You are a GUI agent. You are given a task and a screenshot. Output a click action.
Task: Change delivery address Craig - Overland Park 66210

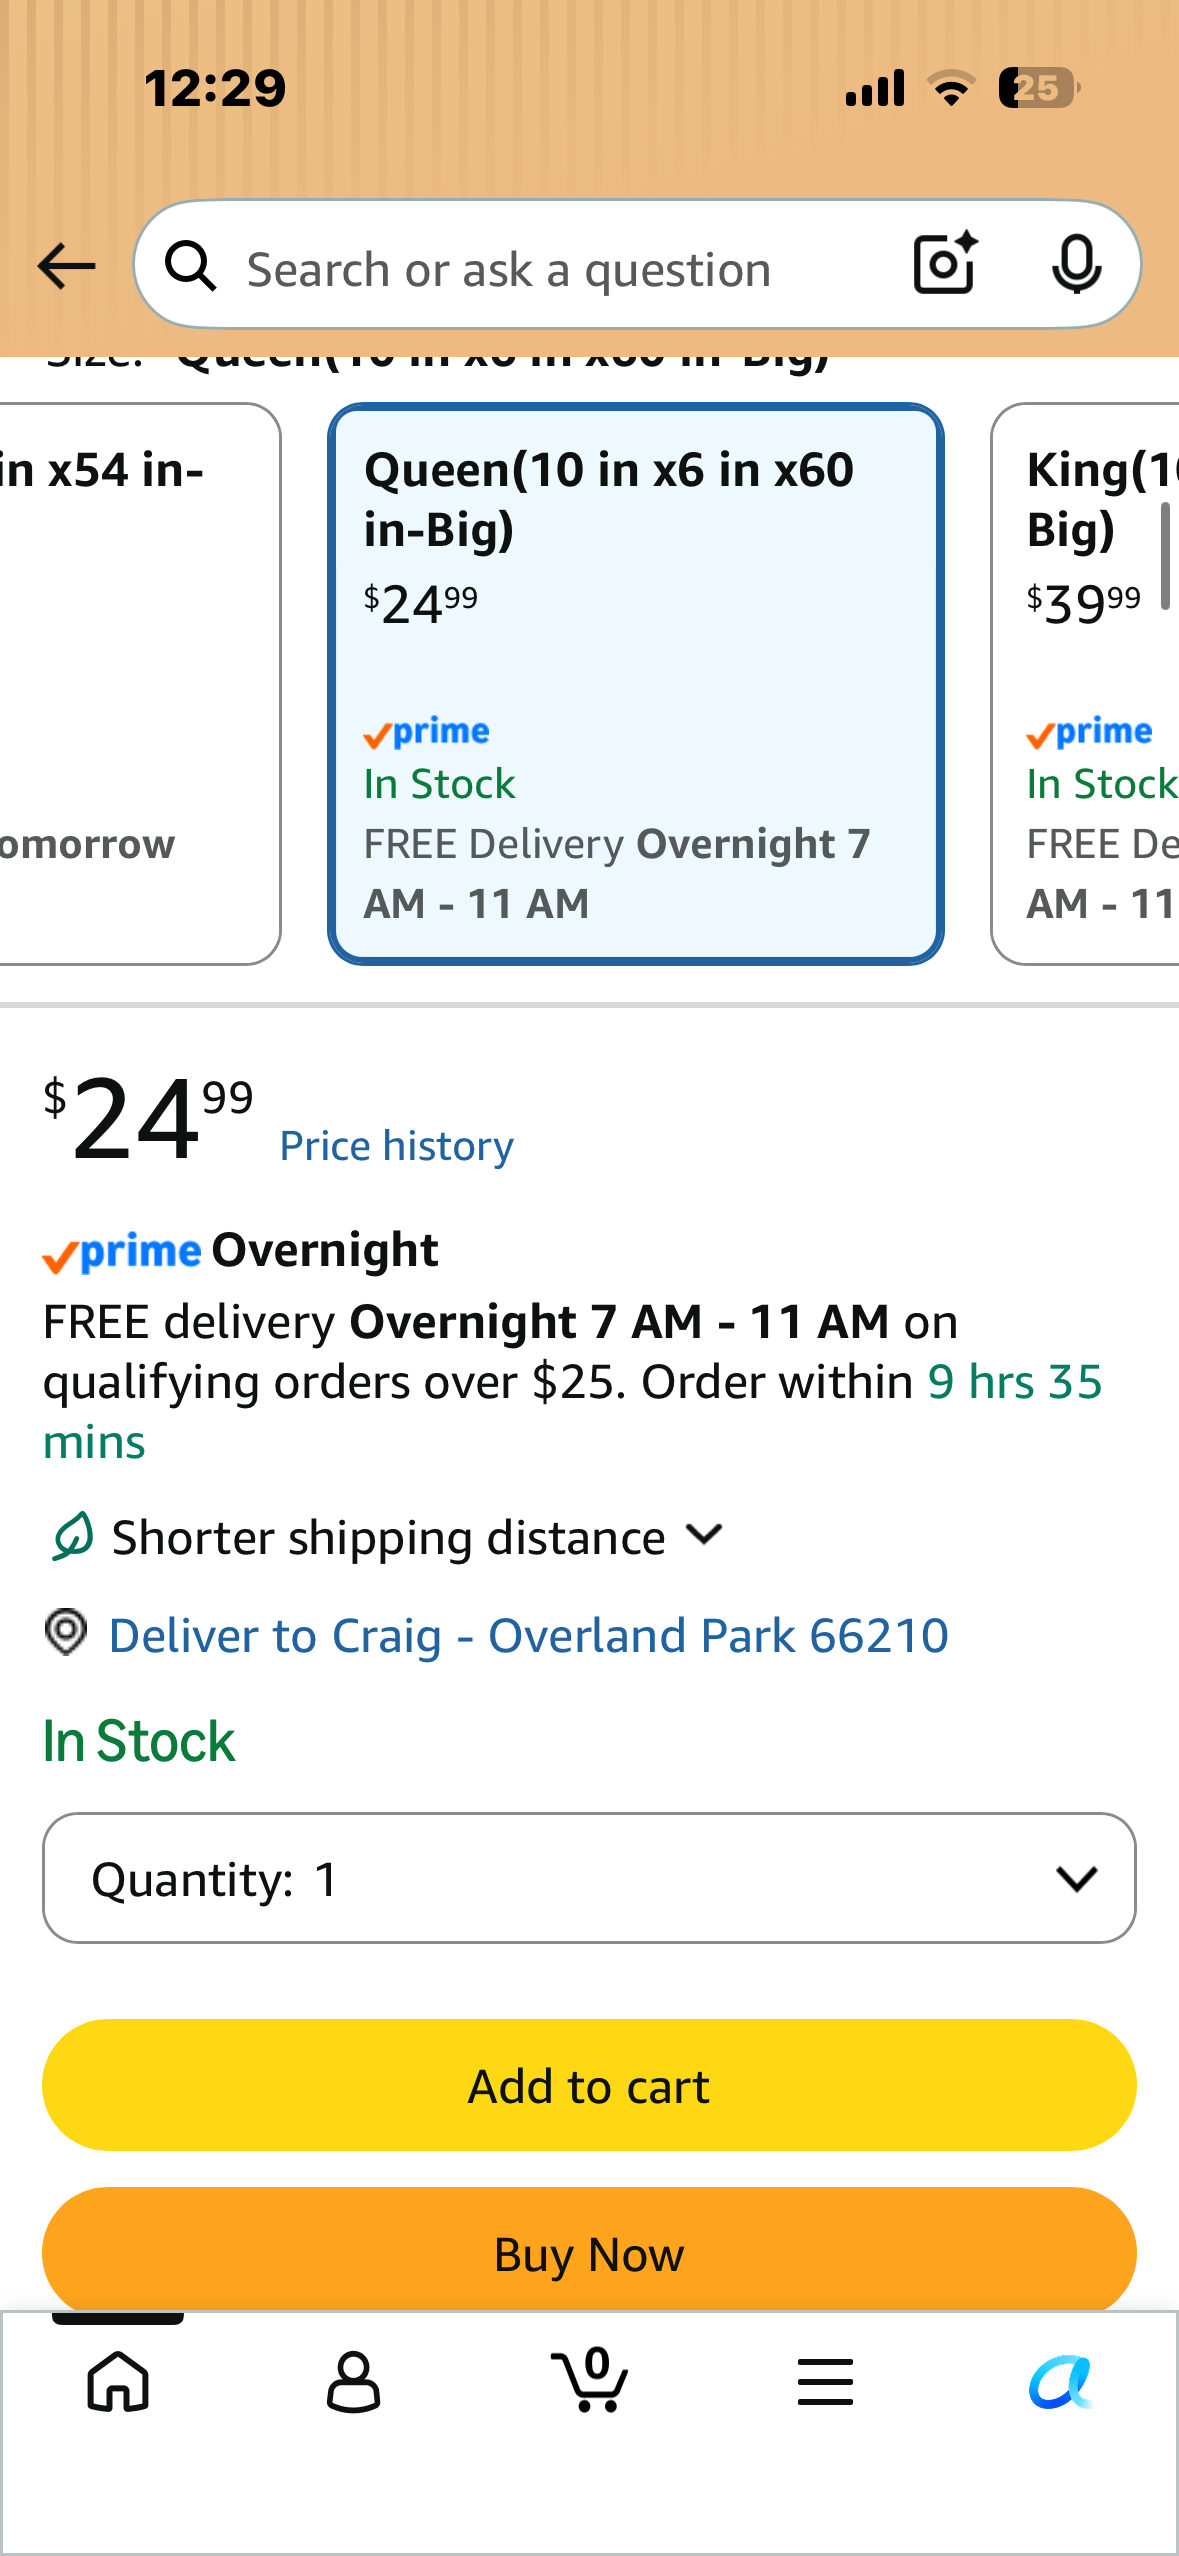pyautogui.click(x=529, y=1636)
